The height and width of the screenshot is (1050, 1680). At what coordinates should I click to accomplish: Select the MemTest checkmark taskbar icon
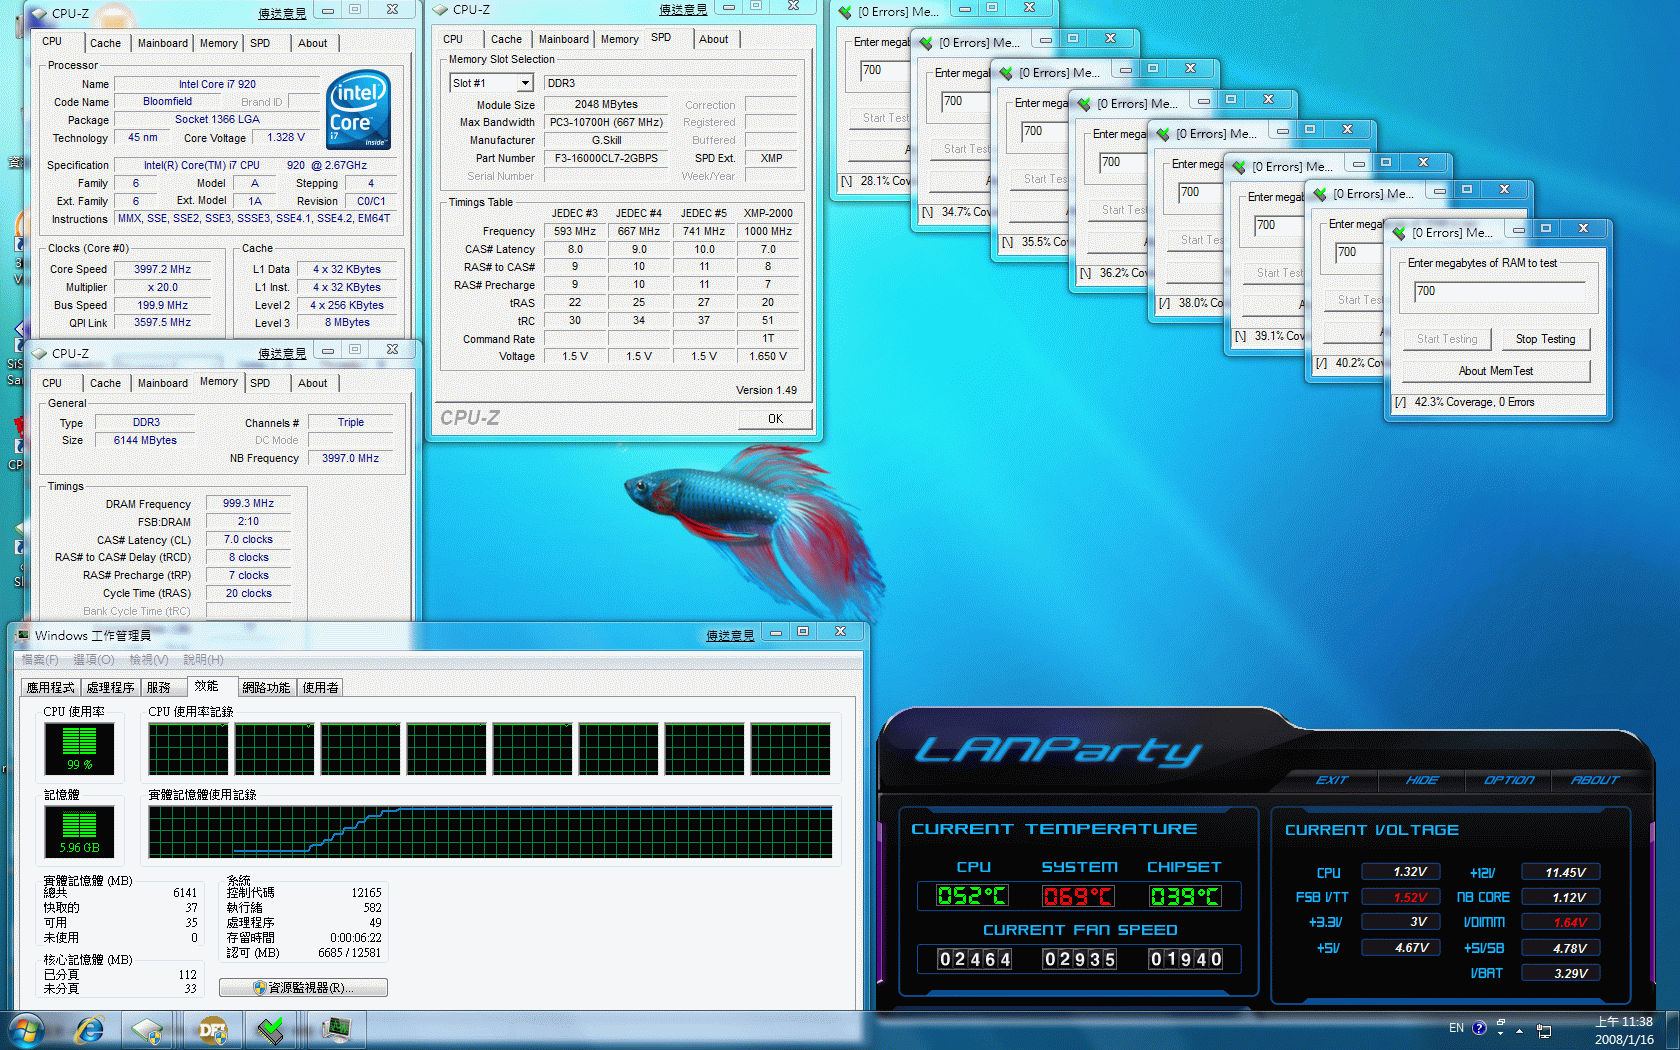tap(271, 1030)
